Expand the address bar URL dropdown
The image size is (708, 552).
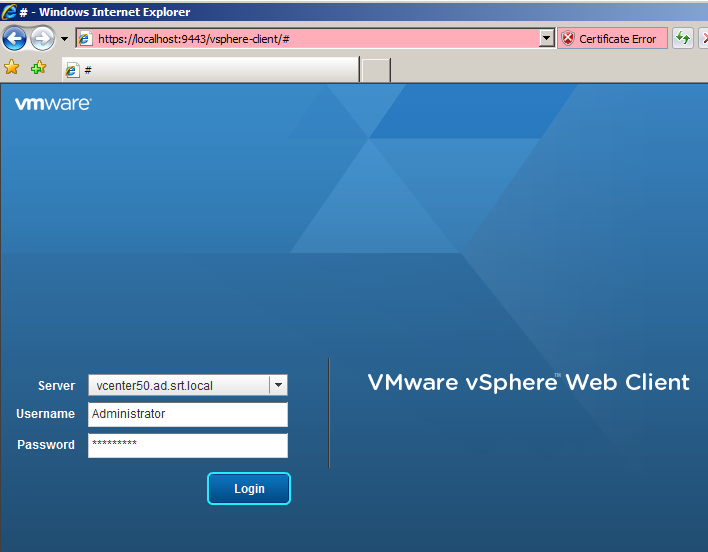coord(546,39)
